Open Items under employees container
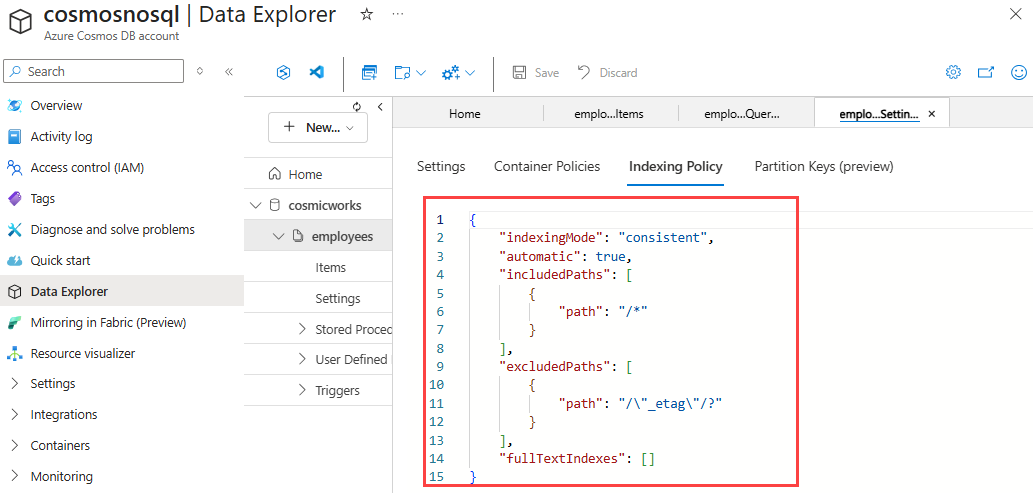The height and width of the screenshot is (493, 1033). (x=330, y=267)
